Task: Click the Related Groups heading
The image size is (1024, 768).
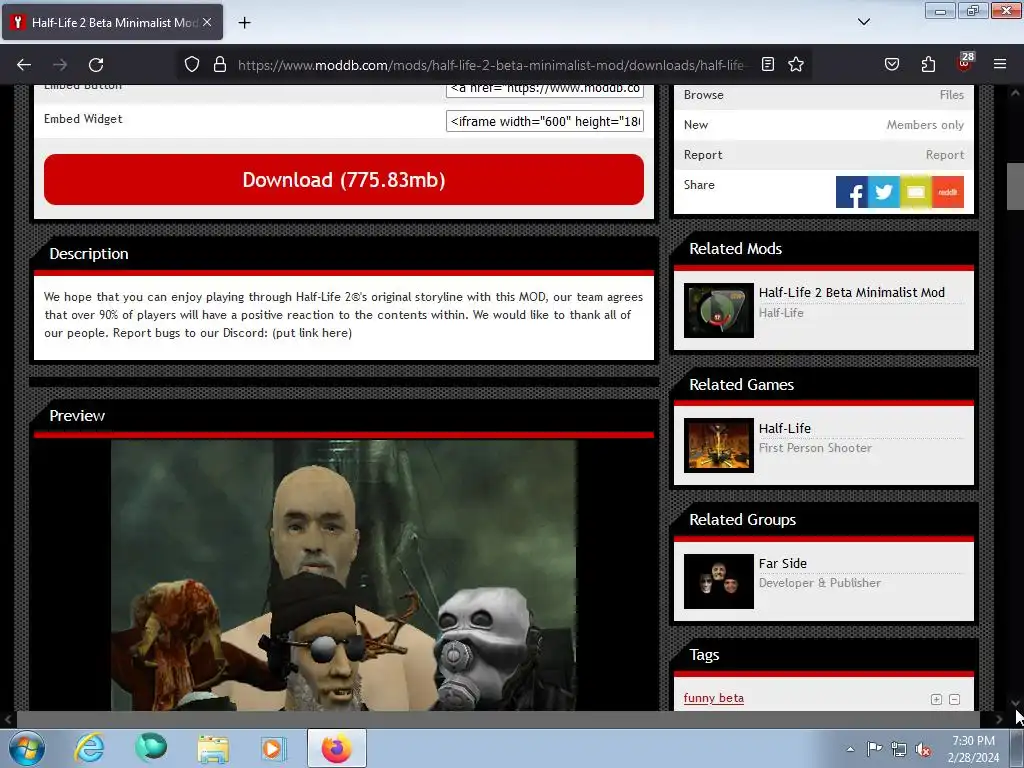Action: click(x=743, y=520)
